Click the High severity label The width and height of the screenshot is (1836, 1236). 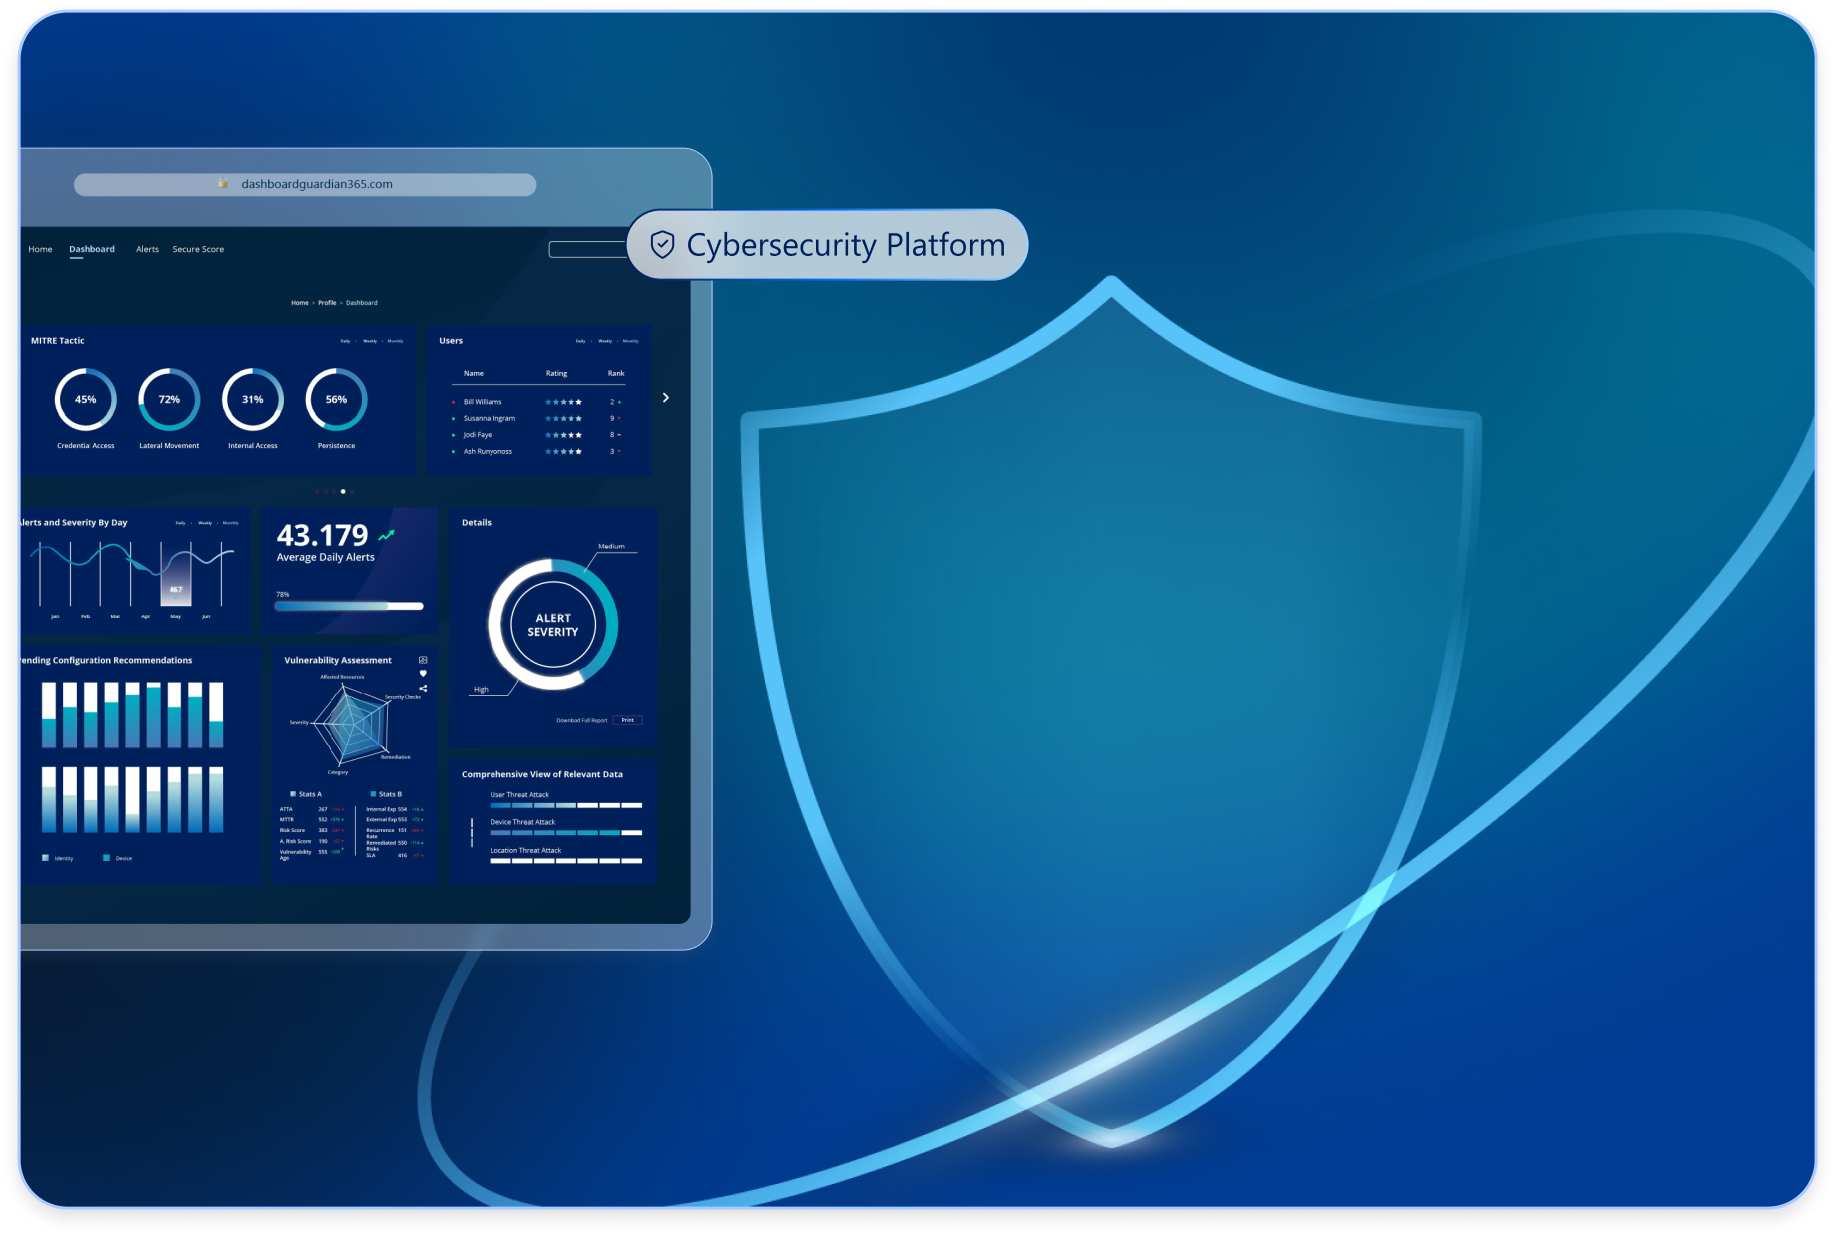481,690
